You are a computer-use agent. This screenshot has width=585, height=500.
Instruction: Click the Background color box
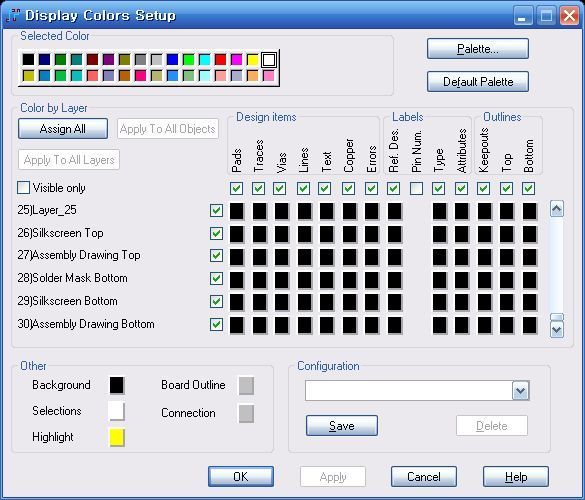click(x=117, y=385)
